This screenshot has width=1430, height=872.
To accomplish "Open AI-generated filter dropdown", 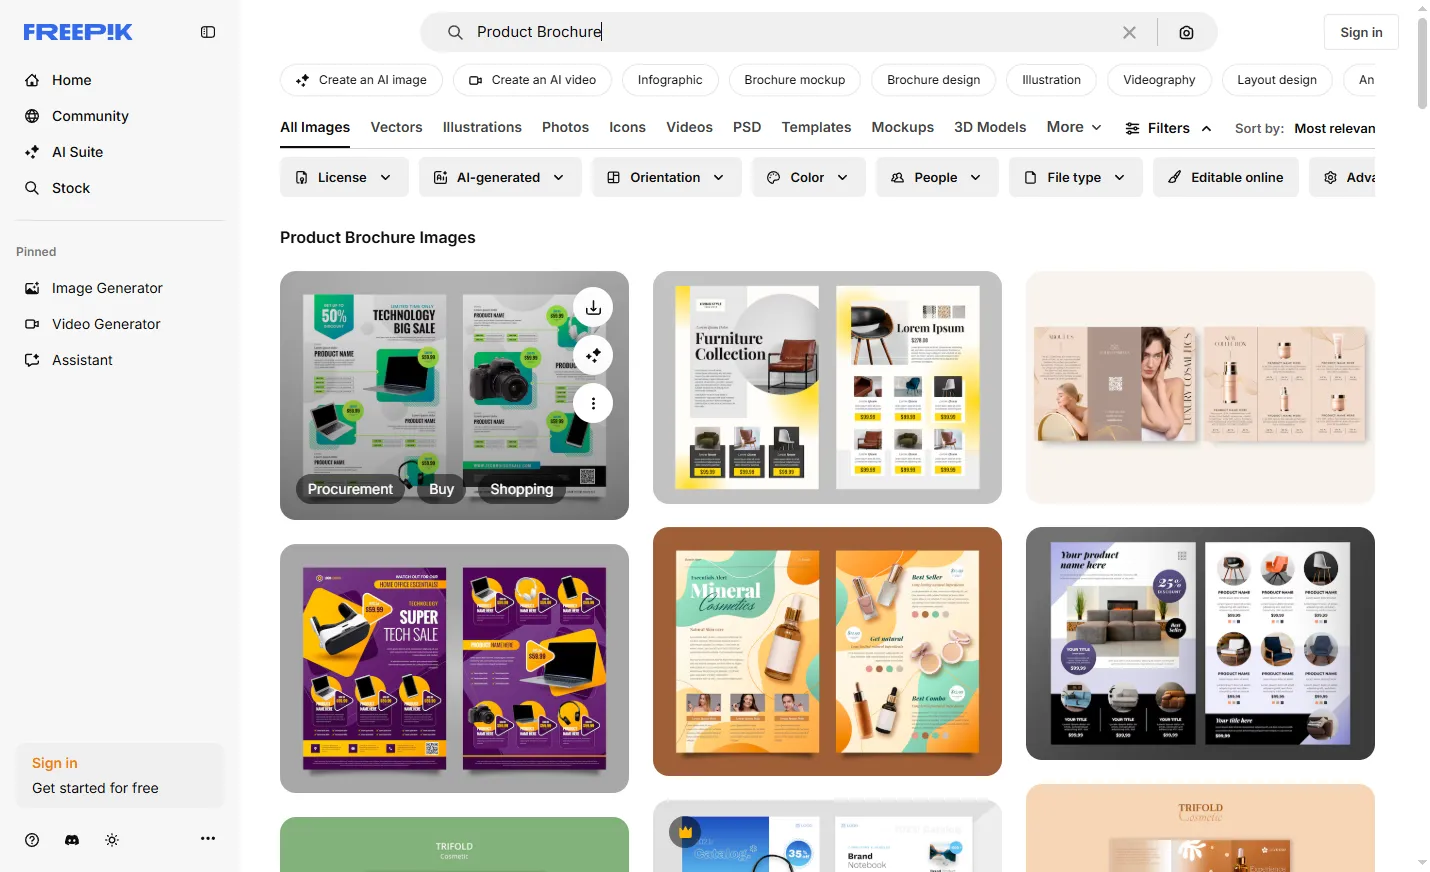I will [500, 177].
